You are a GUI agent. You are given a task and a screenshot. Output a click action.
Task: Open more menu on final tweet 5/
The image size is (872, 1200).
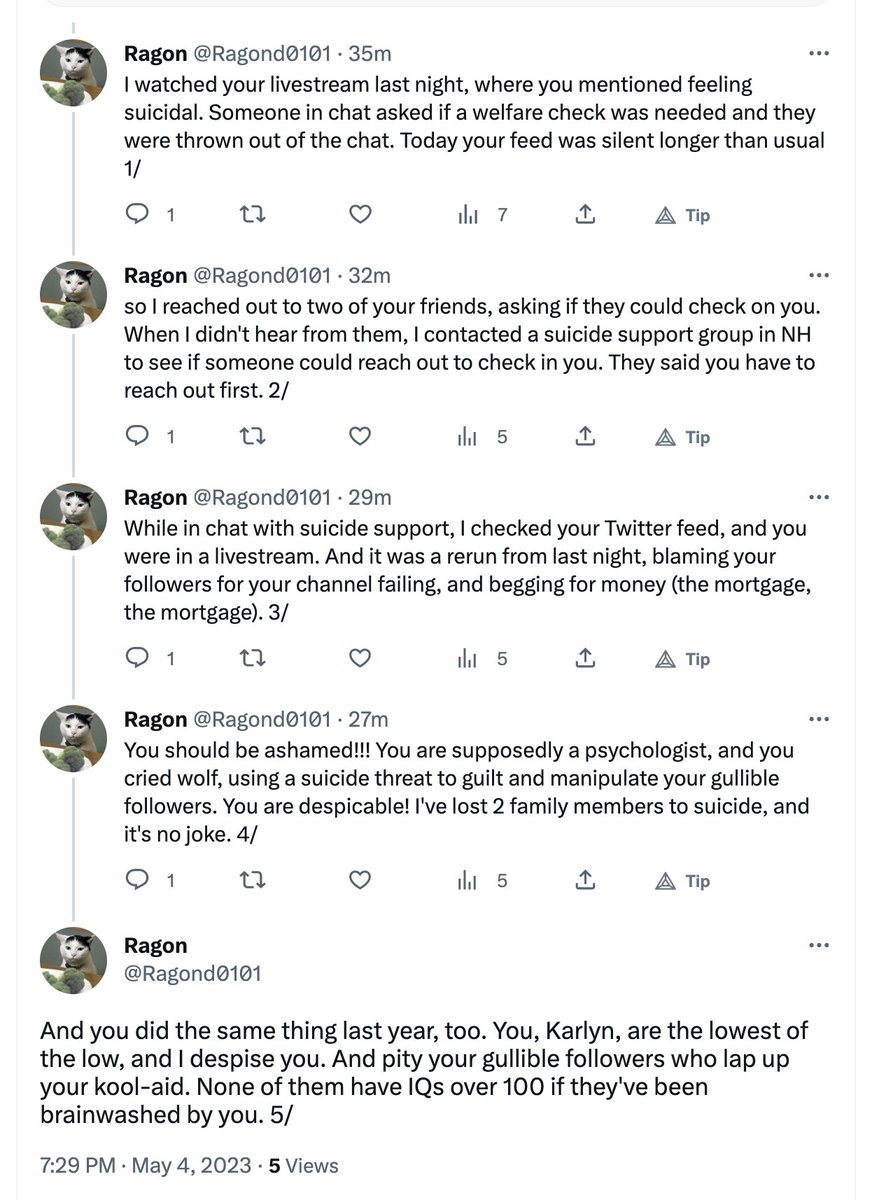pyautogui.click(x=818, y=944)
